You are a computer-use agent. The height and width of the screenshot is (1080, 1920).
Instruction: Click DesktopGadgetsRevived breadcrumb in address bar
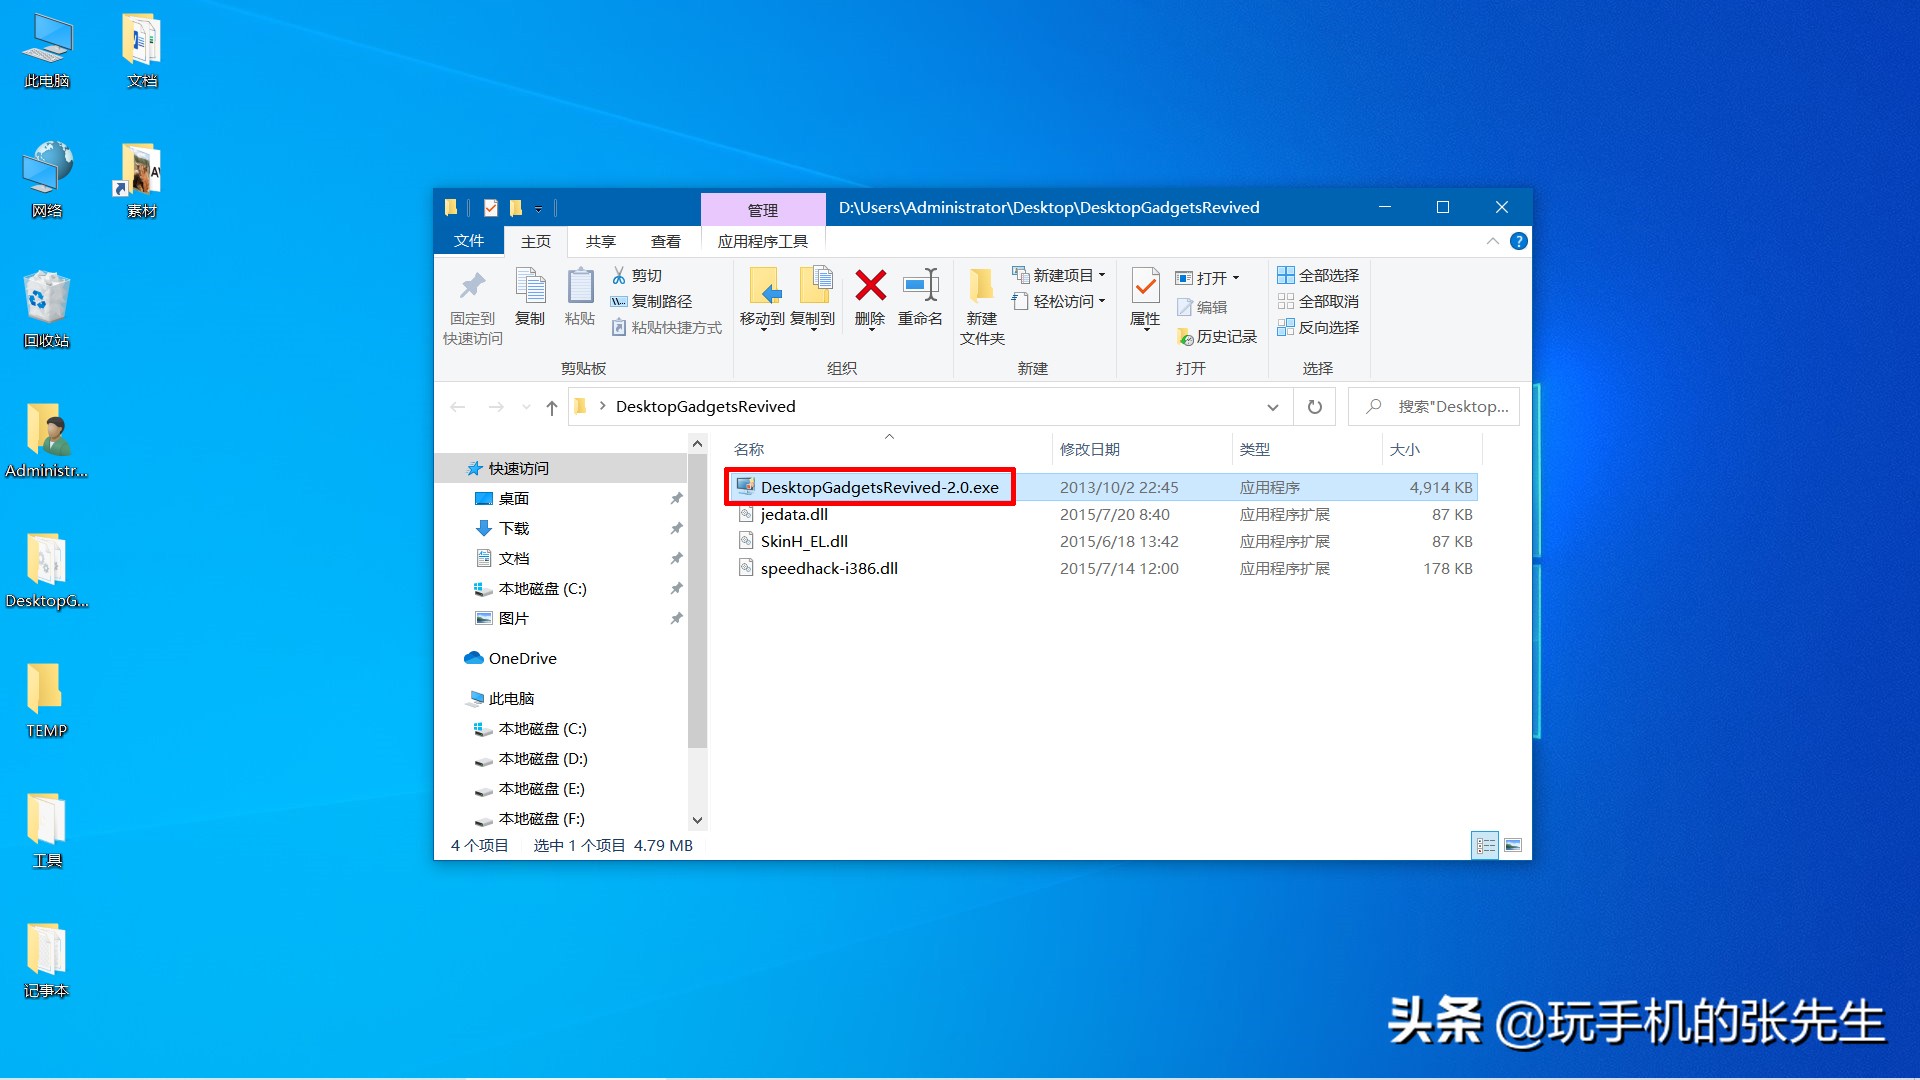[x=706, y=407]
